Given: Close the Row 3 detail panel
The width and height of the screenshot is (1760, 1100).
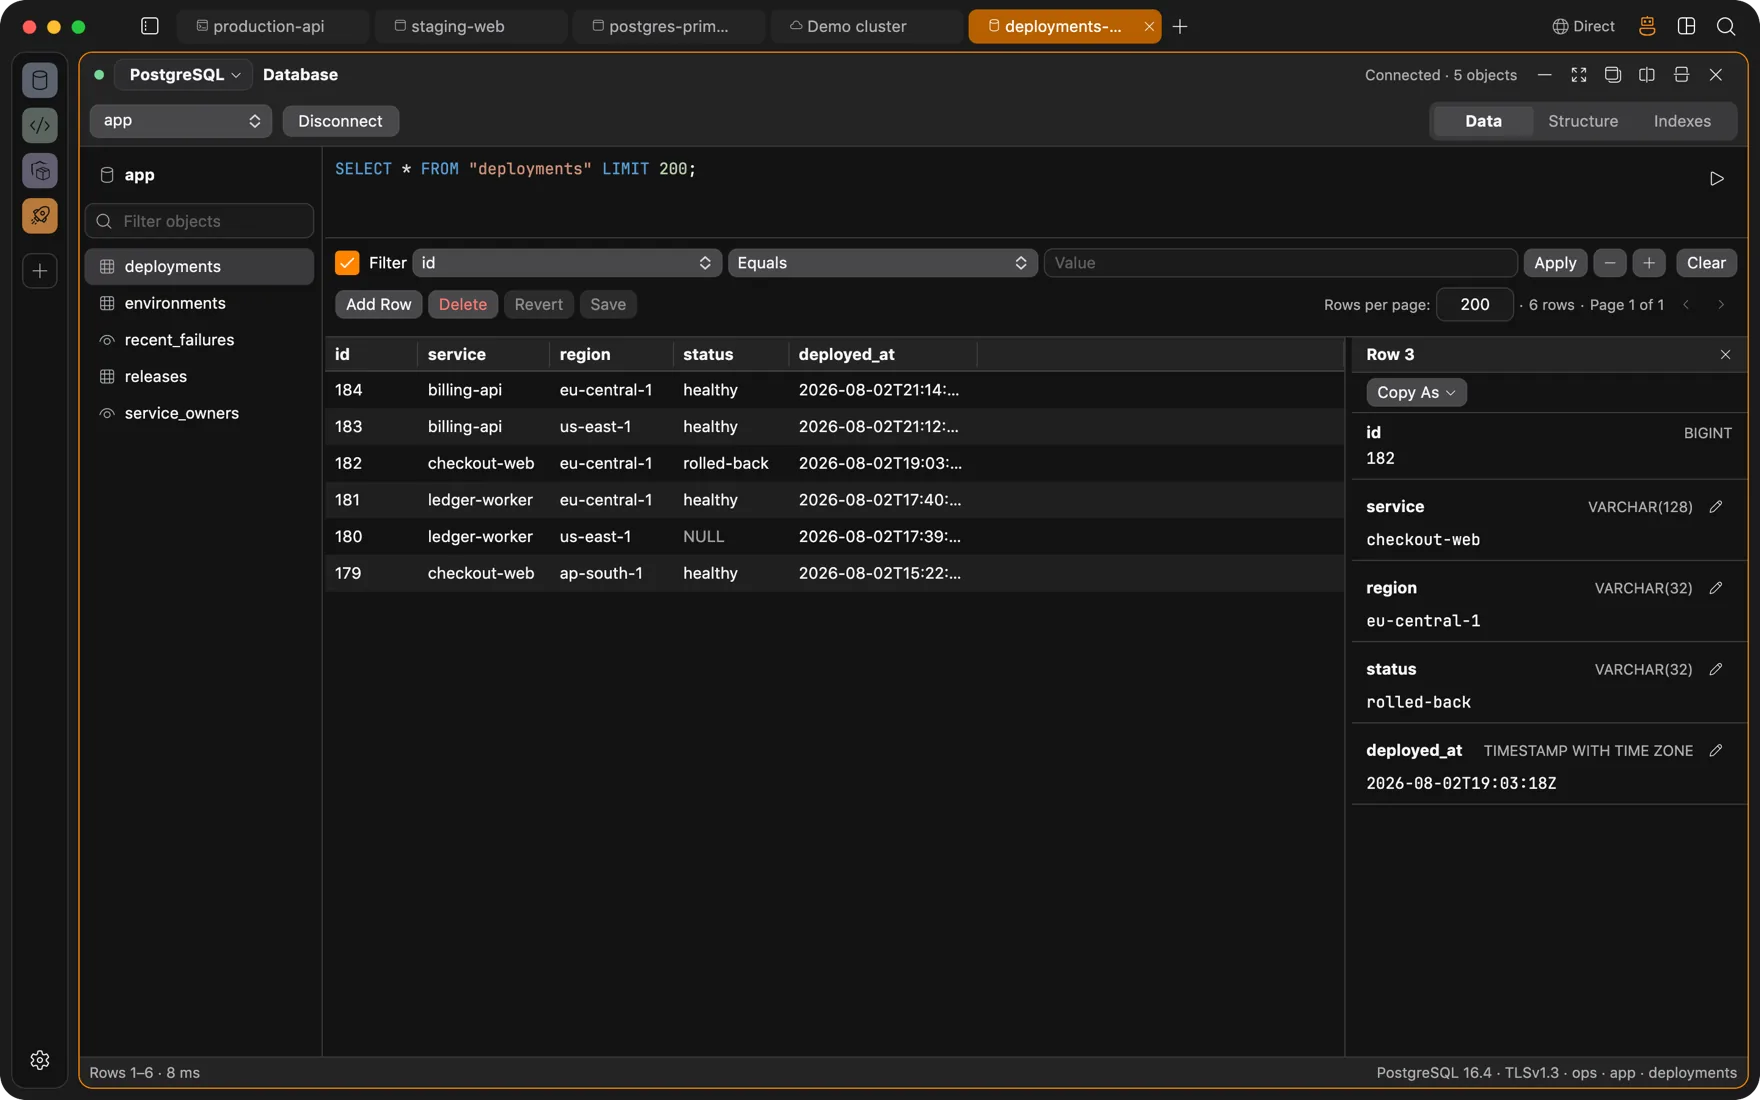Looking at the screenshot, I should (x=1725, y=355).
